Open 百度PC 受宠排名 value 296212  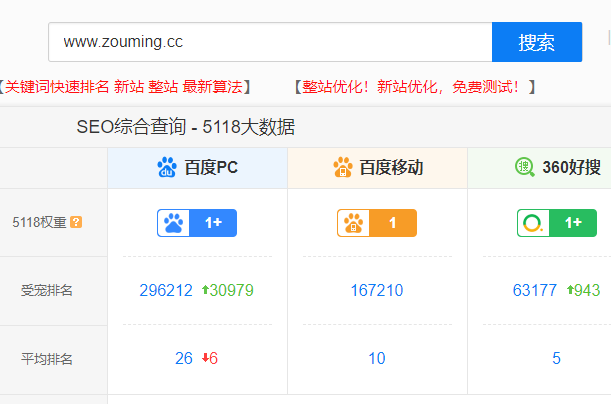coord(166,291)
